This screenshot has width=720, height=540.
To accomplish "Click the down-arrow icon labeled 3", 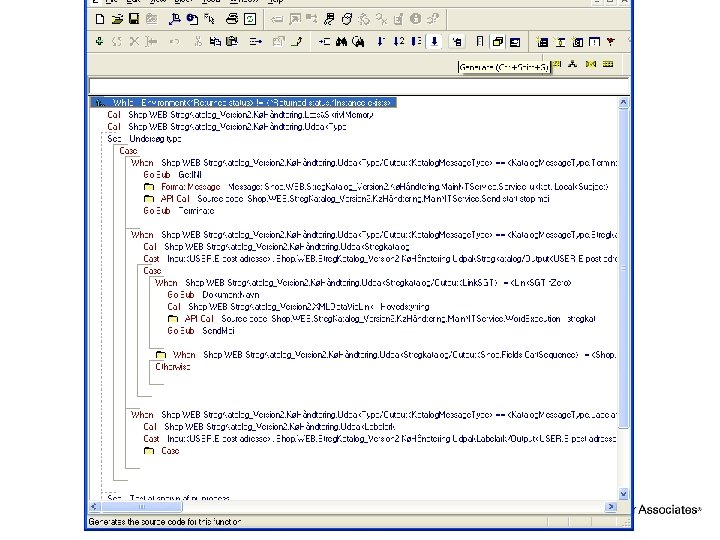I will tap(416, 42).
